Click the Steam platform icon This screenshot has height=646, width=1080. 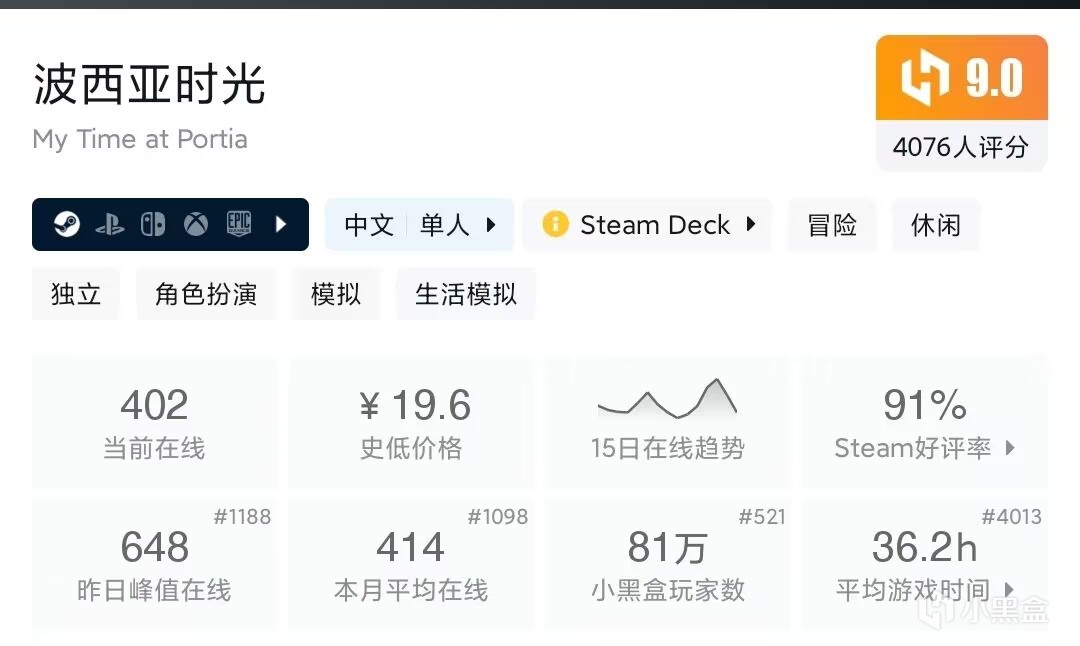click(67, 225)
